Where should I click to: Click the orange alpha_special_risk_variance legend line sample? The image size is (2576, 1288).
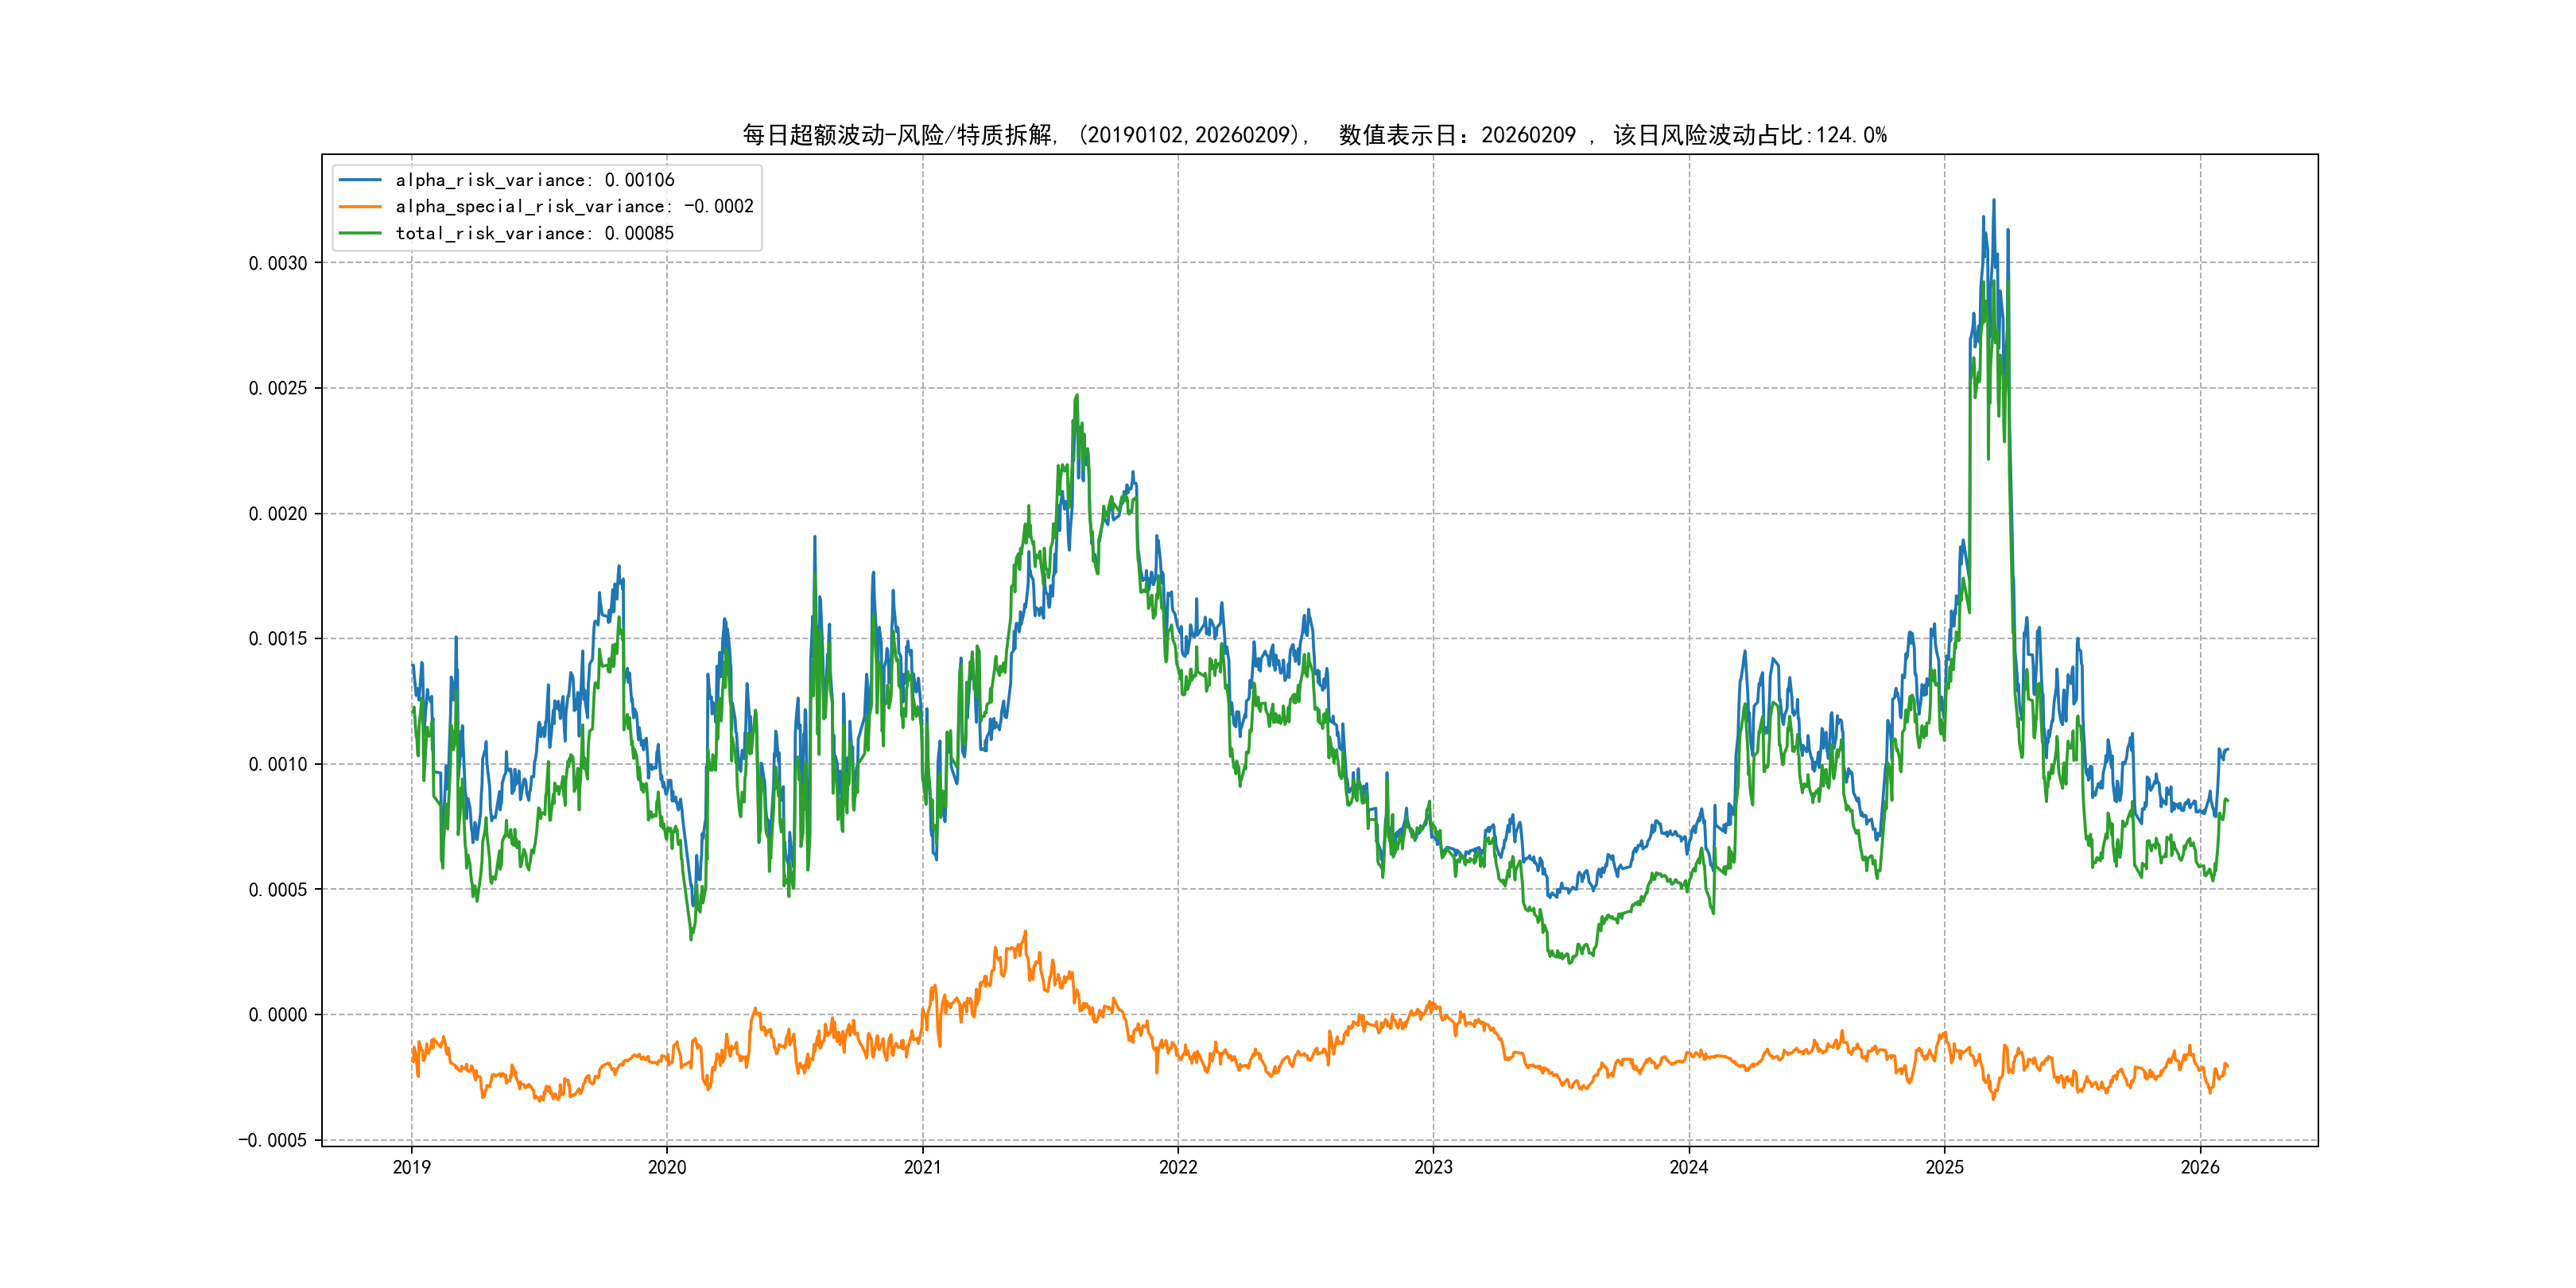coord(360,207)
